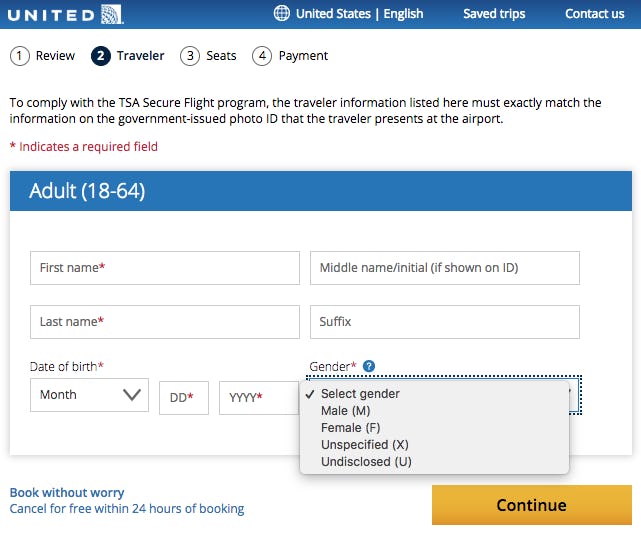This screenshot has height=533, width=641.
Task: Click the step 1 Review circle
Action: pyautogui.click(x=20, y=56)
